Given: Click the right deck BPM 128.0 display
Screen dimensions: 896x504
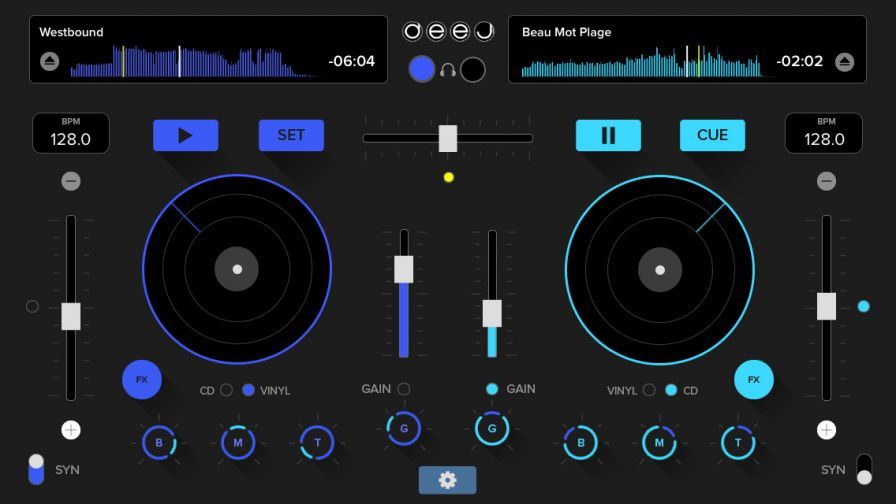Looking at the screenshot, I should tap(824, 133).
